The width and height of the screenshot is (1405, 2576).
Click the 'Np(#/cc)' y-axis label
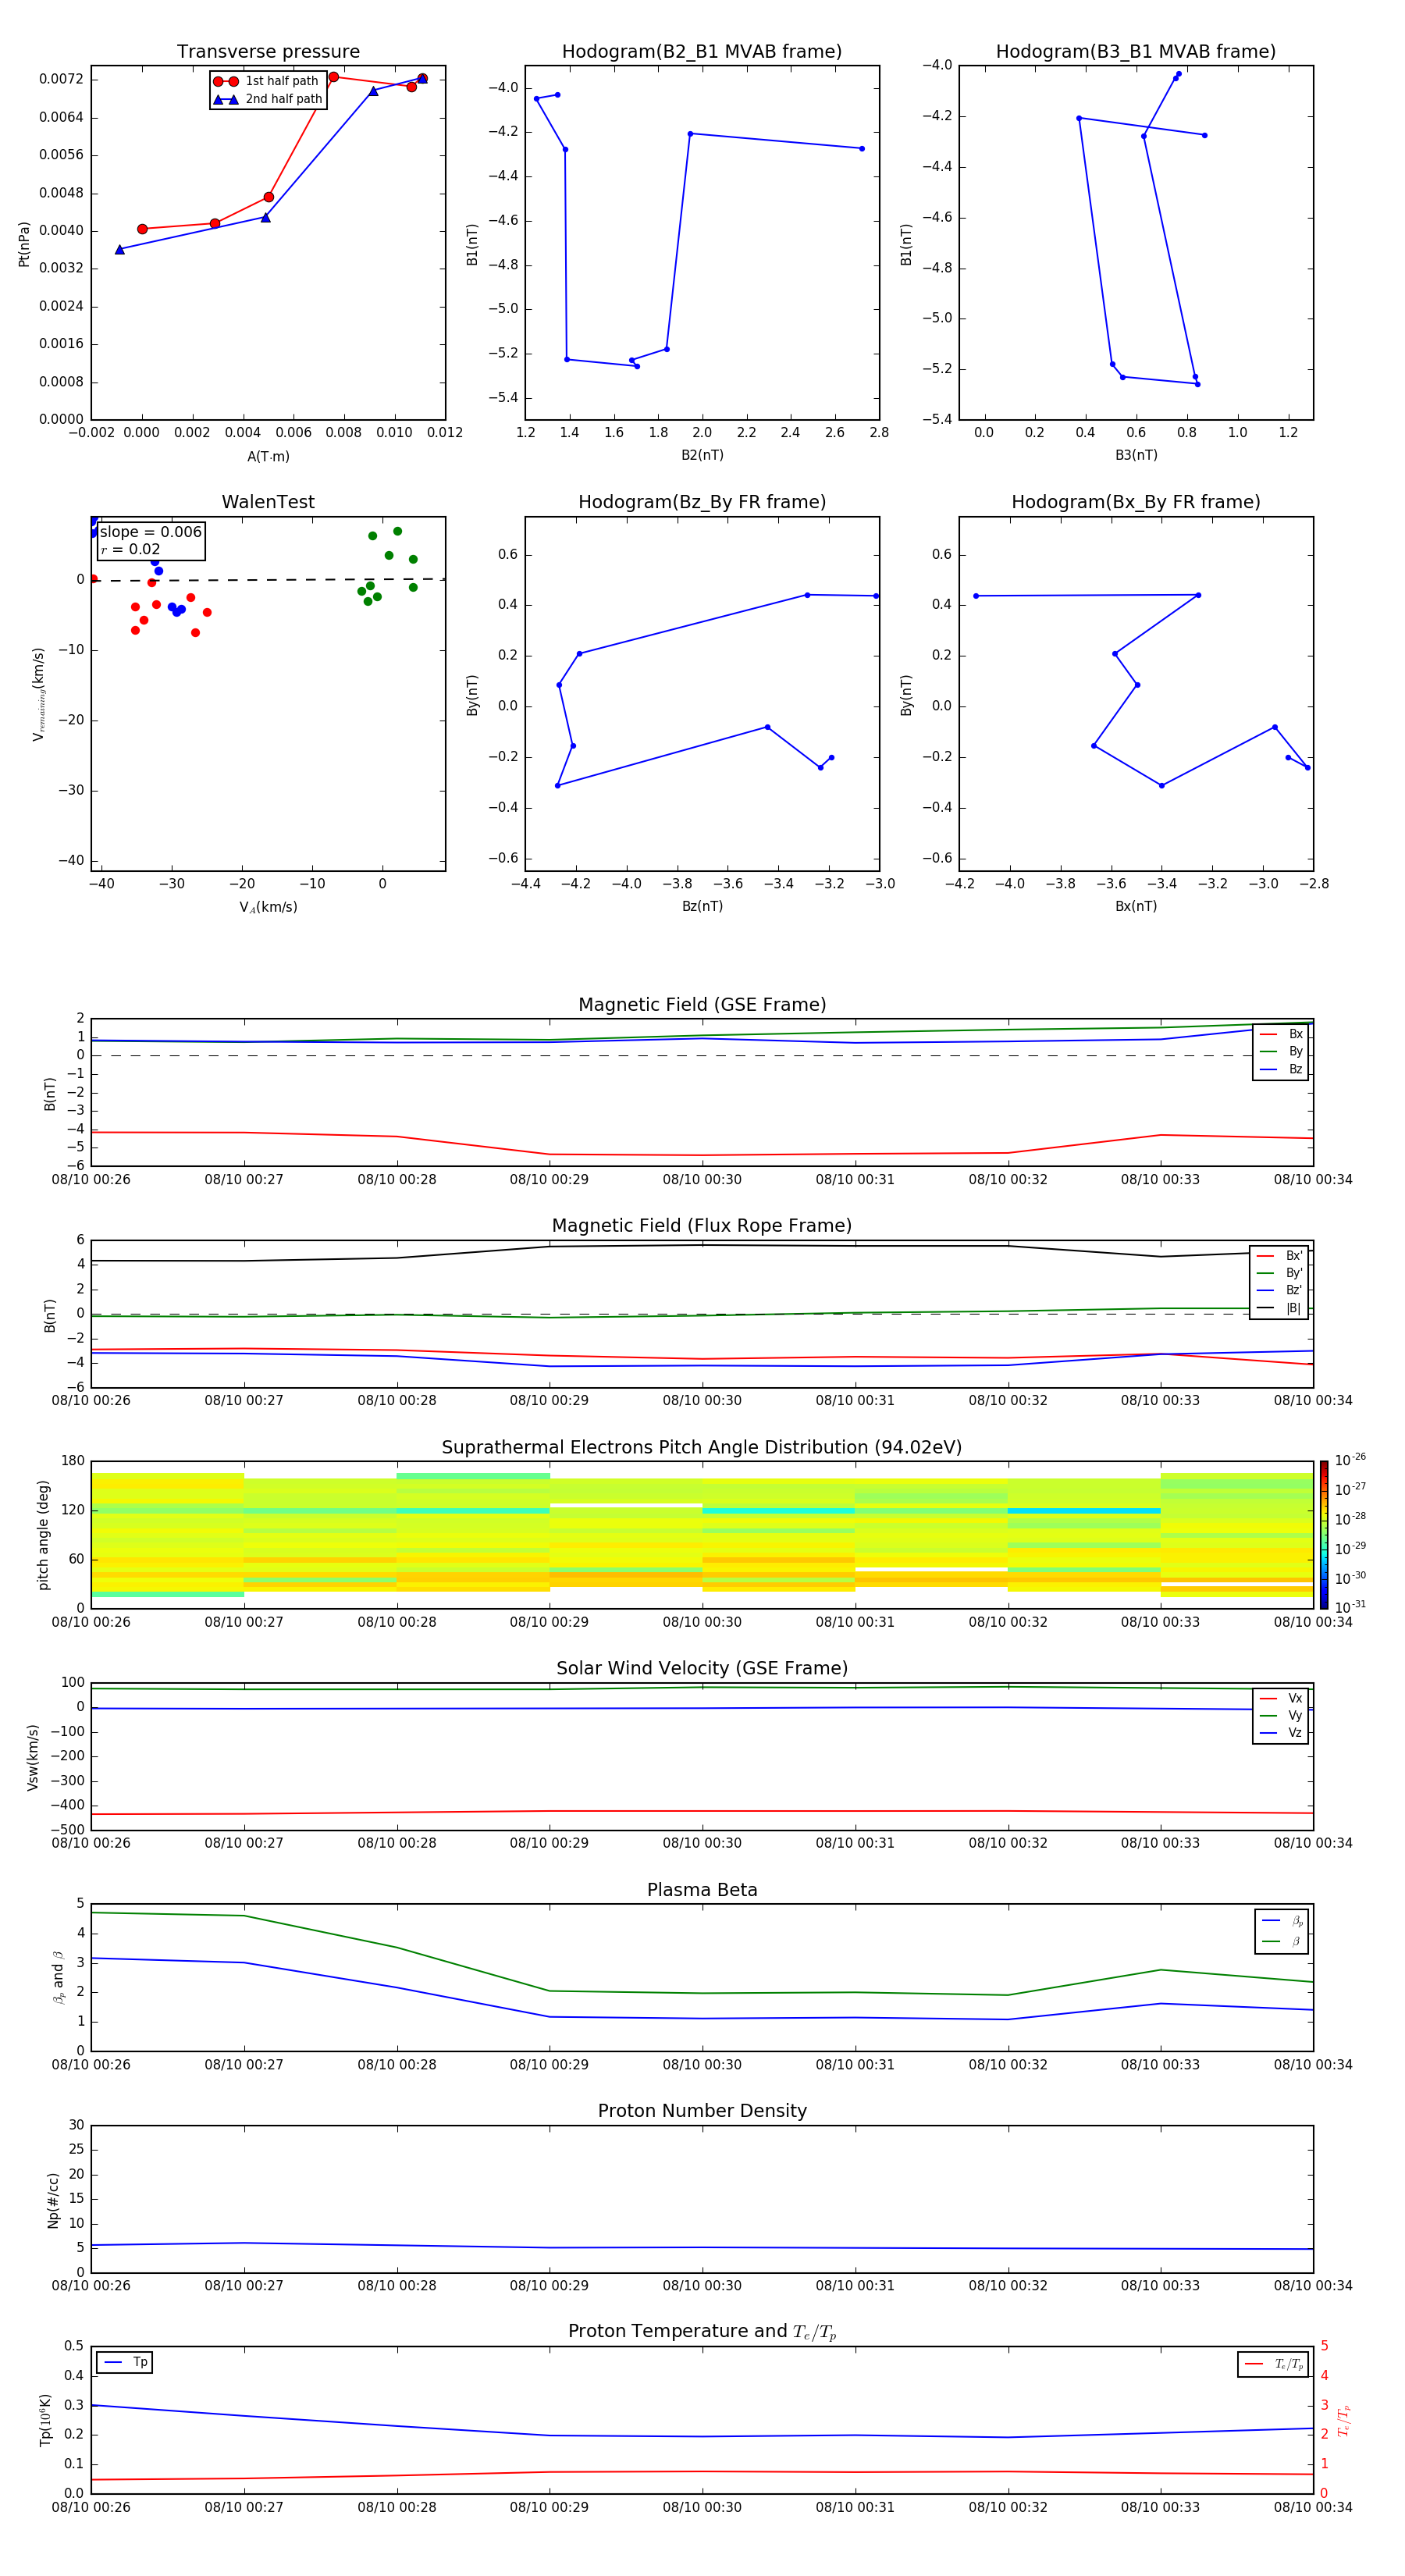(x=53, y=2200)
